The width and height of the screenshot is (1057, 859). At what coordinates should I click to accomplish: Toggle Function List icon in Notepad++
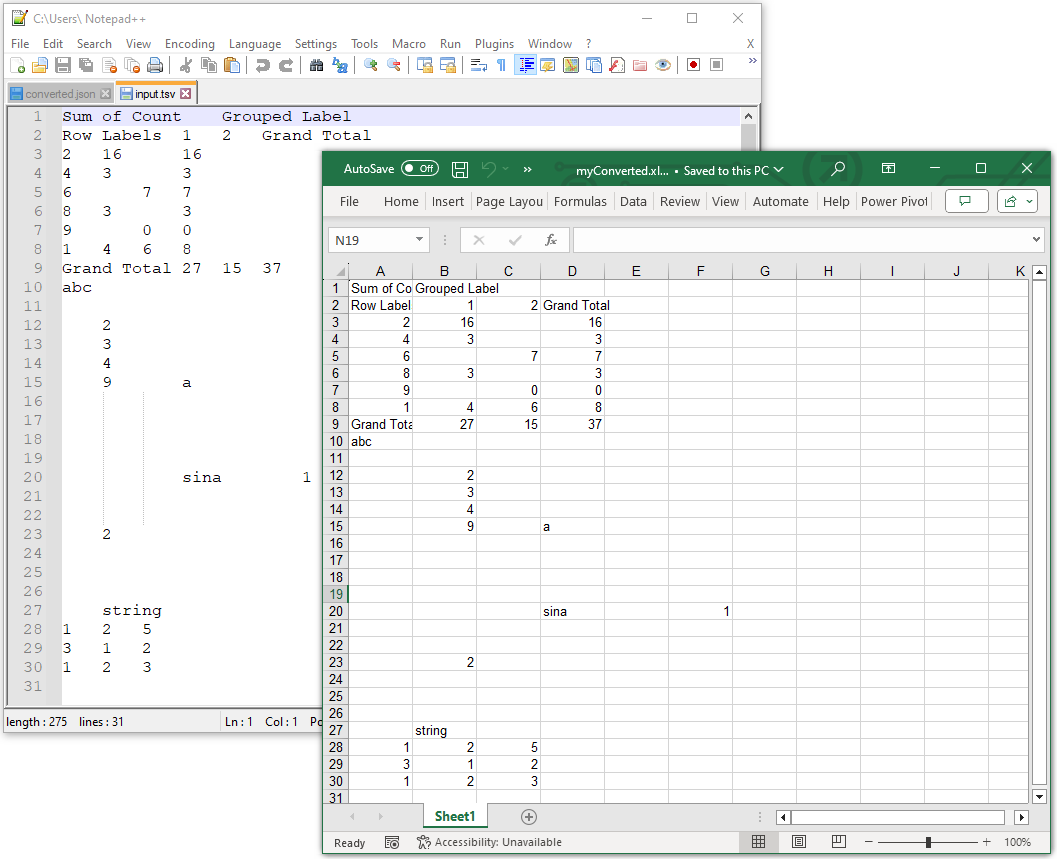(617, 65)
